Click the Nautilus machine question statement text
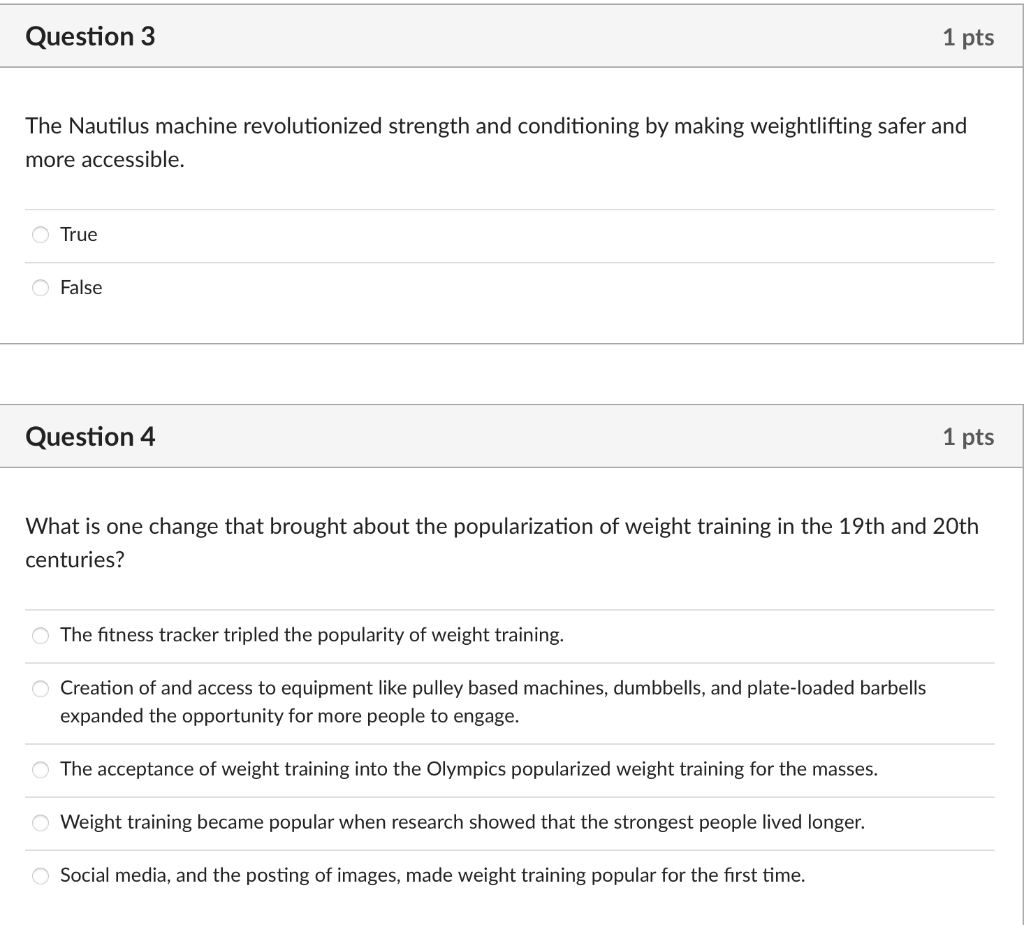 tap(496, 142)
